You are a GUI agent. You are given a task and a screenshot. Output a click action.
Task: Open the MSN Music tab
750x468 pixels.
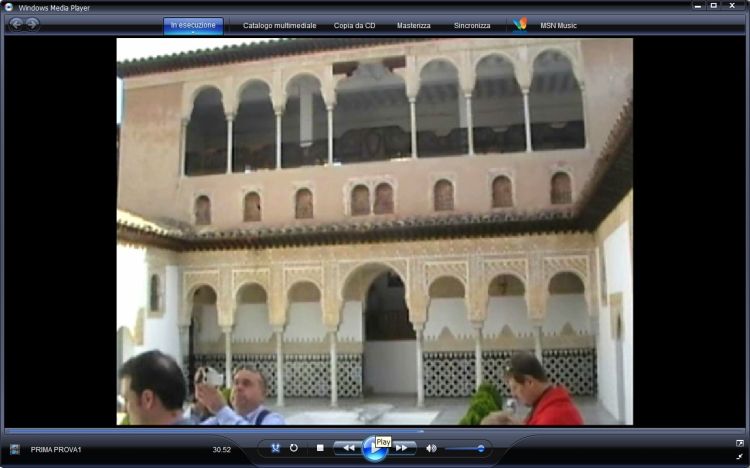pyautogui.click(x=558, y=26)
